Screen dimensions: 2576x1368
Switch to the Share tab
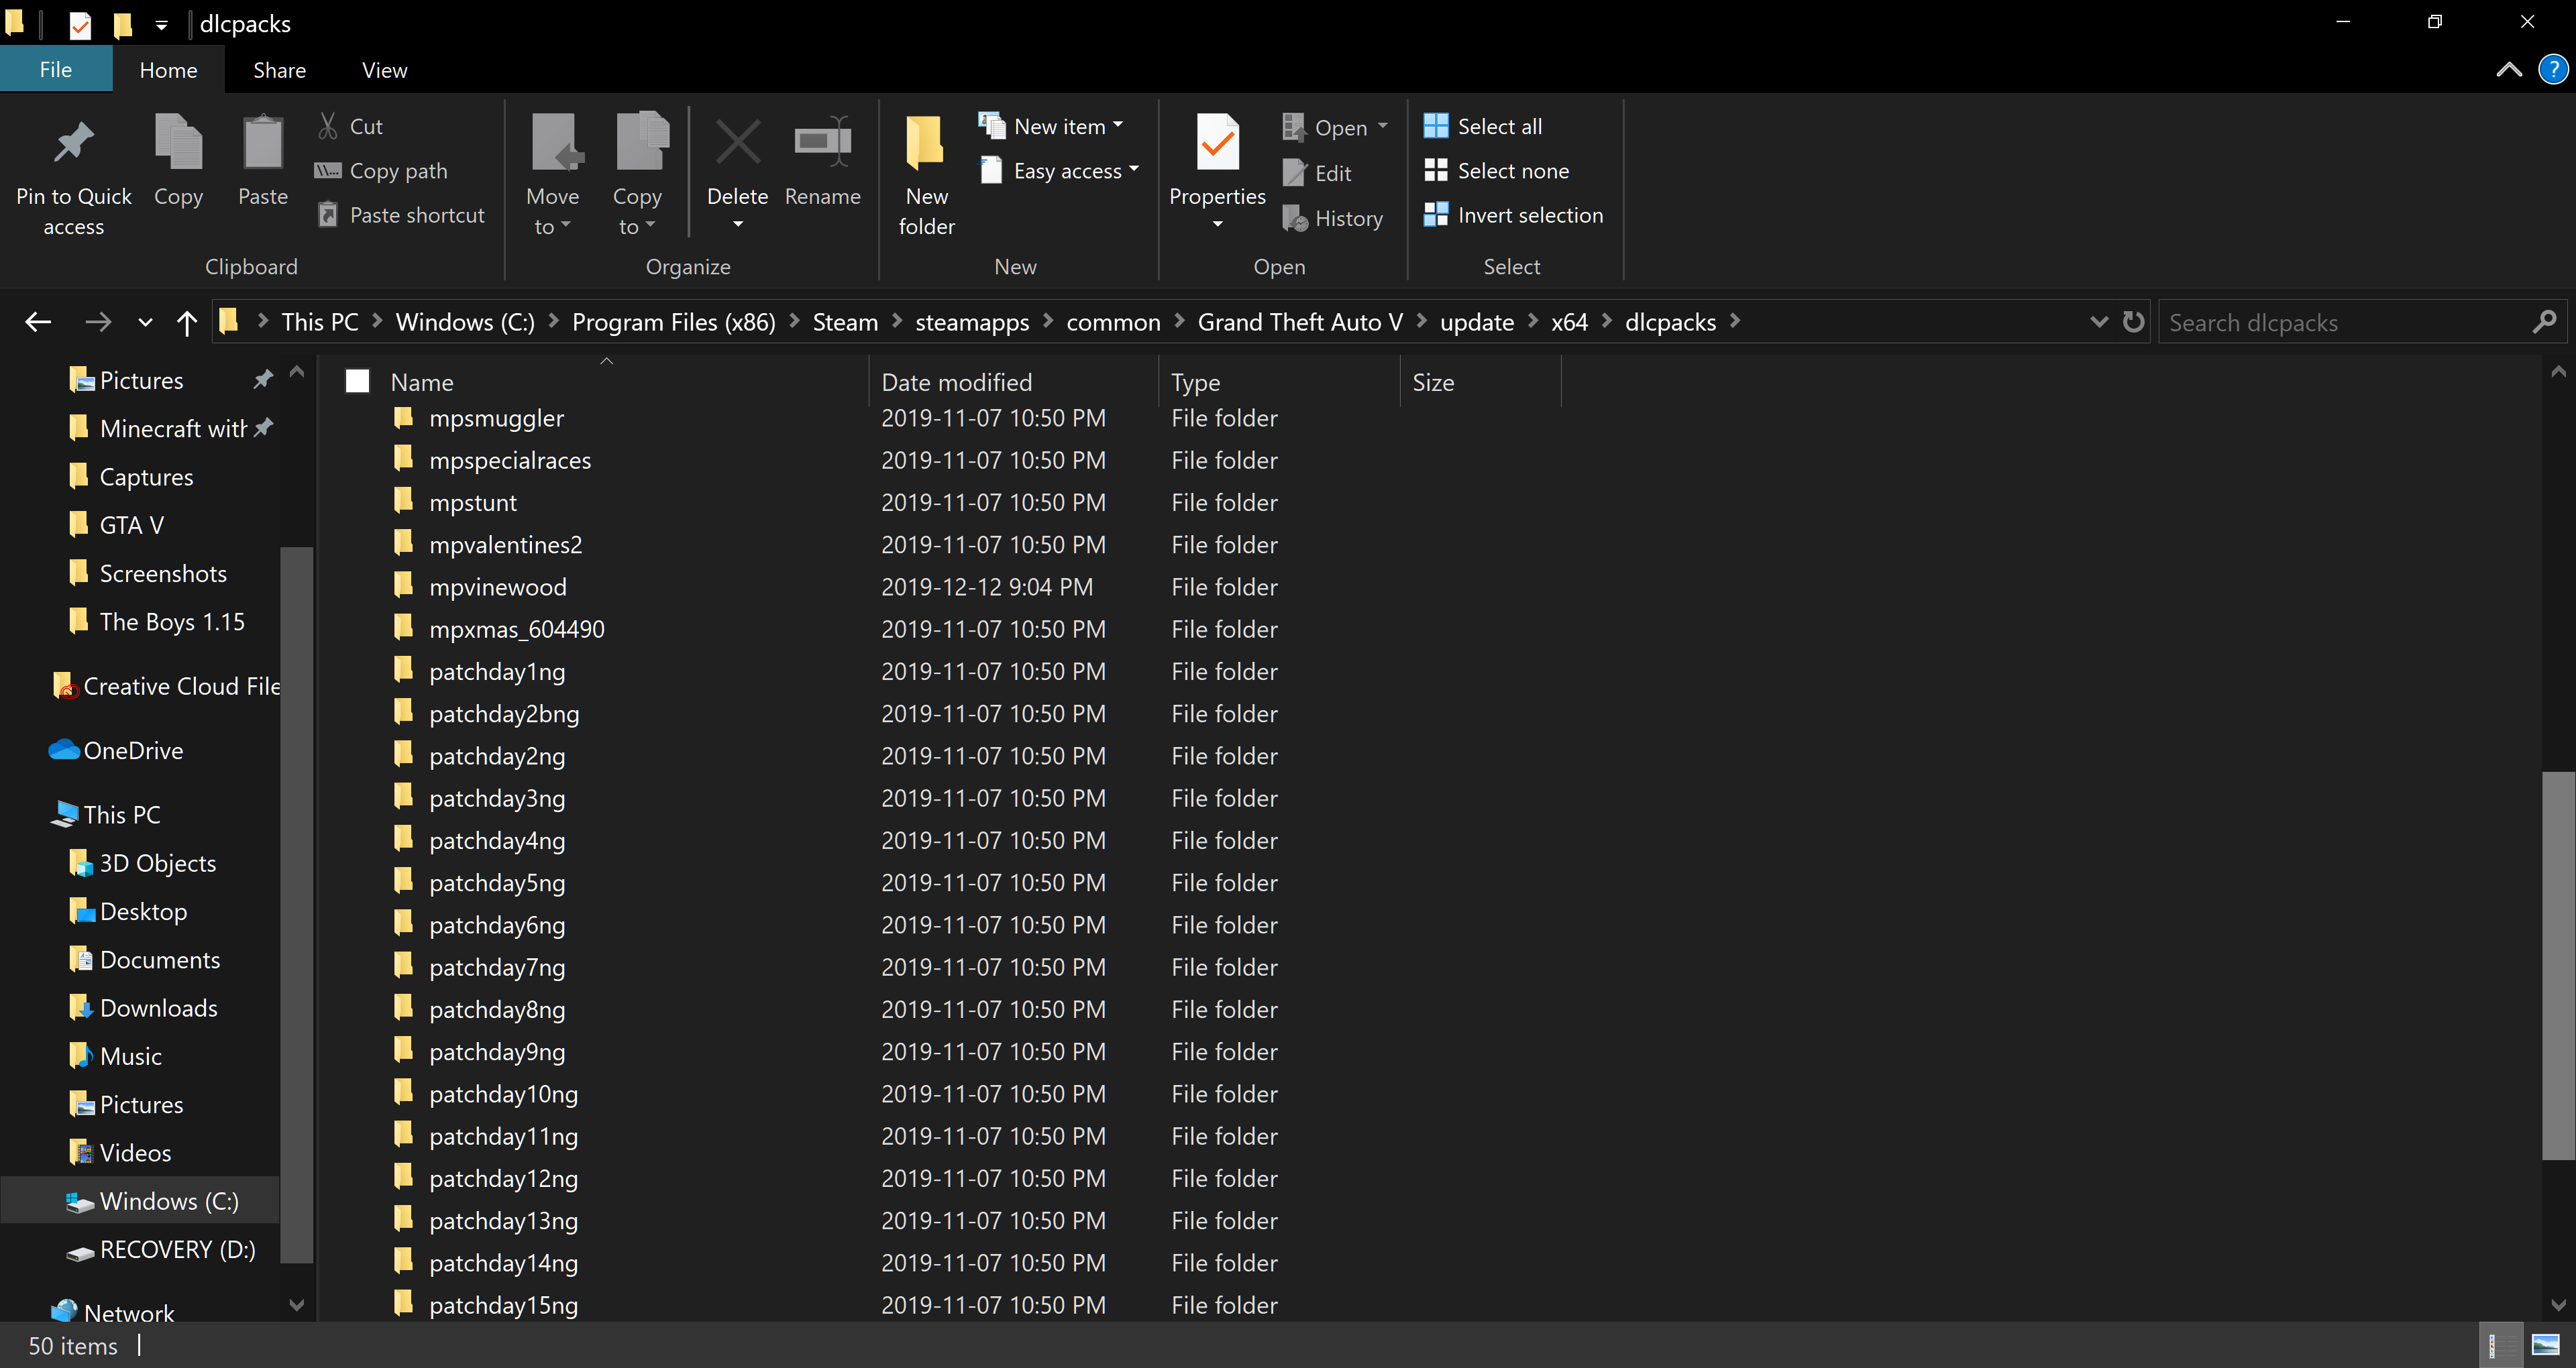[279, 70]
